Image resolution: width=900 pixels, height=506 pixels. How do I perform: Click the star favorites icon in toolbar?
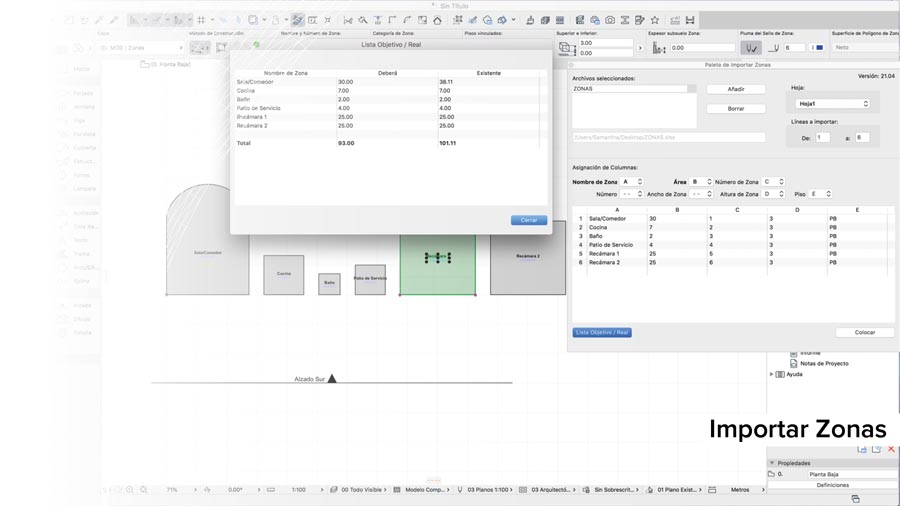(x=654, y=19)
